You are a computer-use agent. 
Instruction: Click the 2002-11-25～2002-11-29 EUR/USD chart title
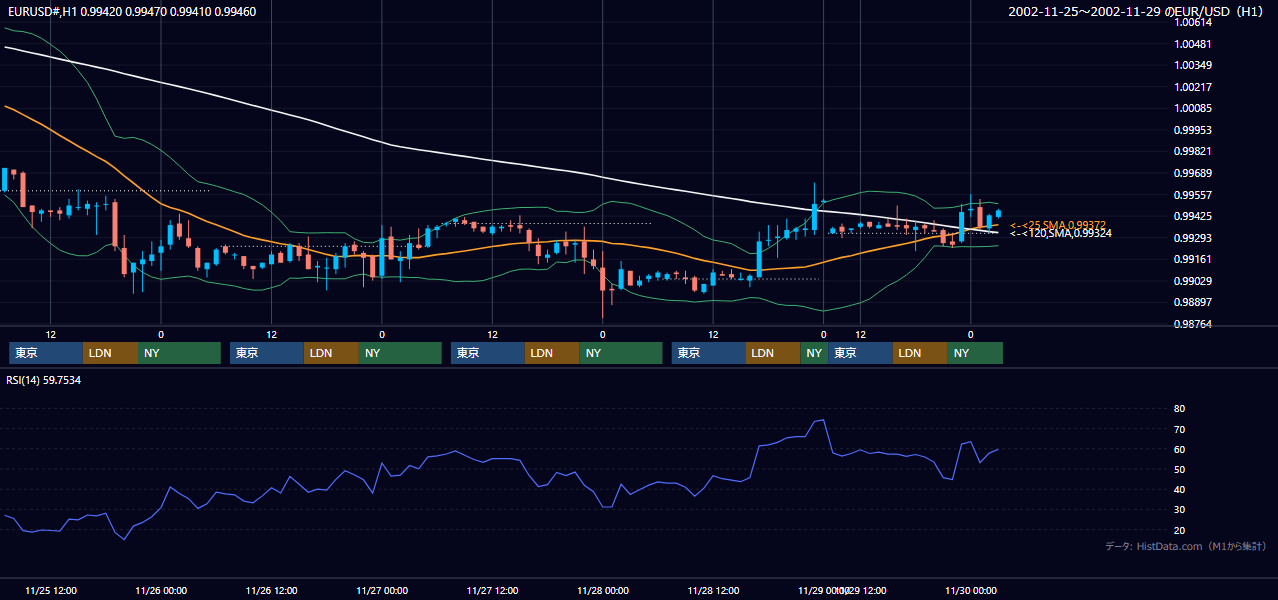coord(1136,12)
